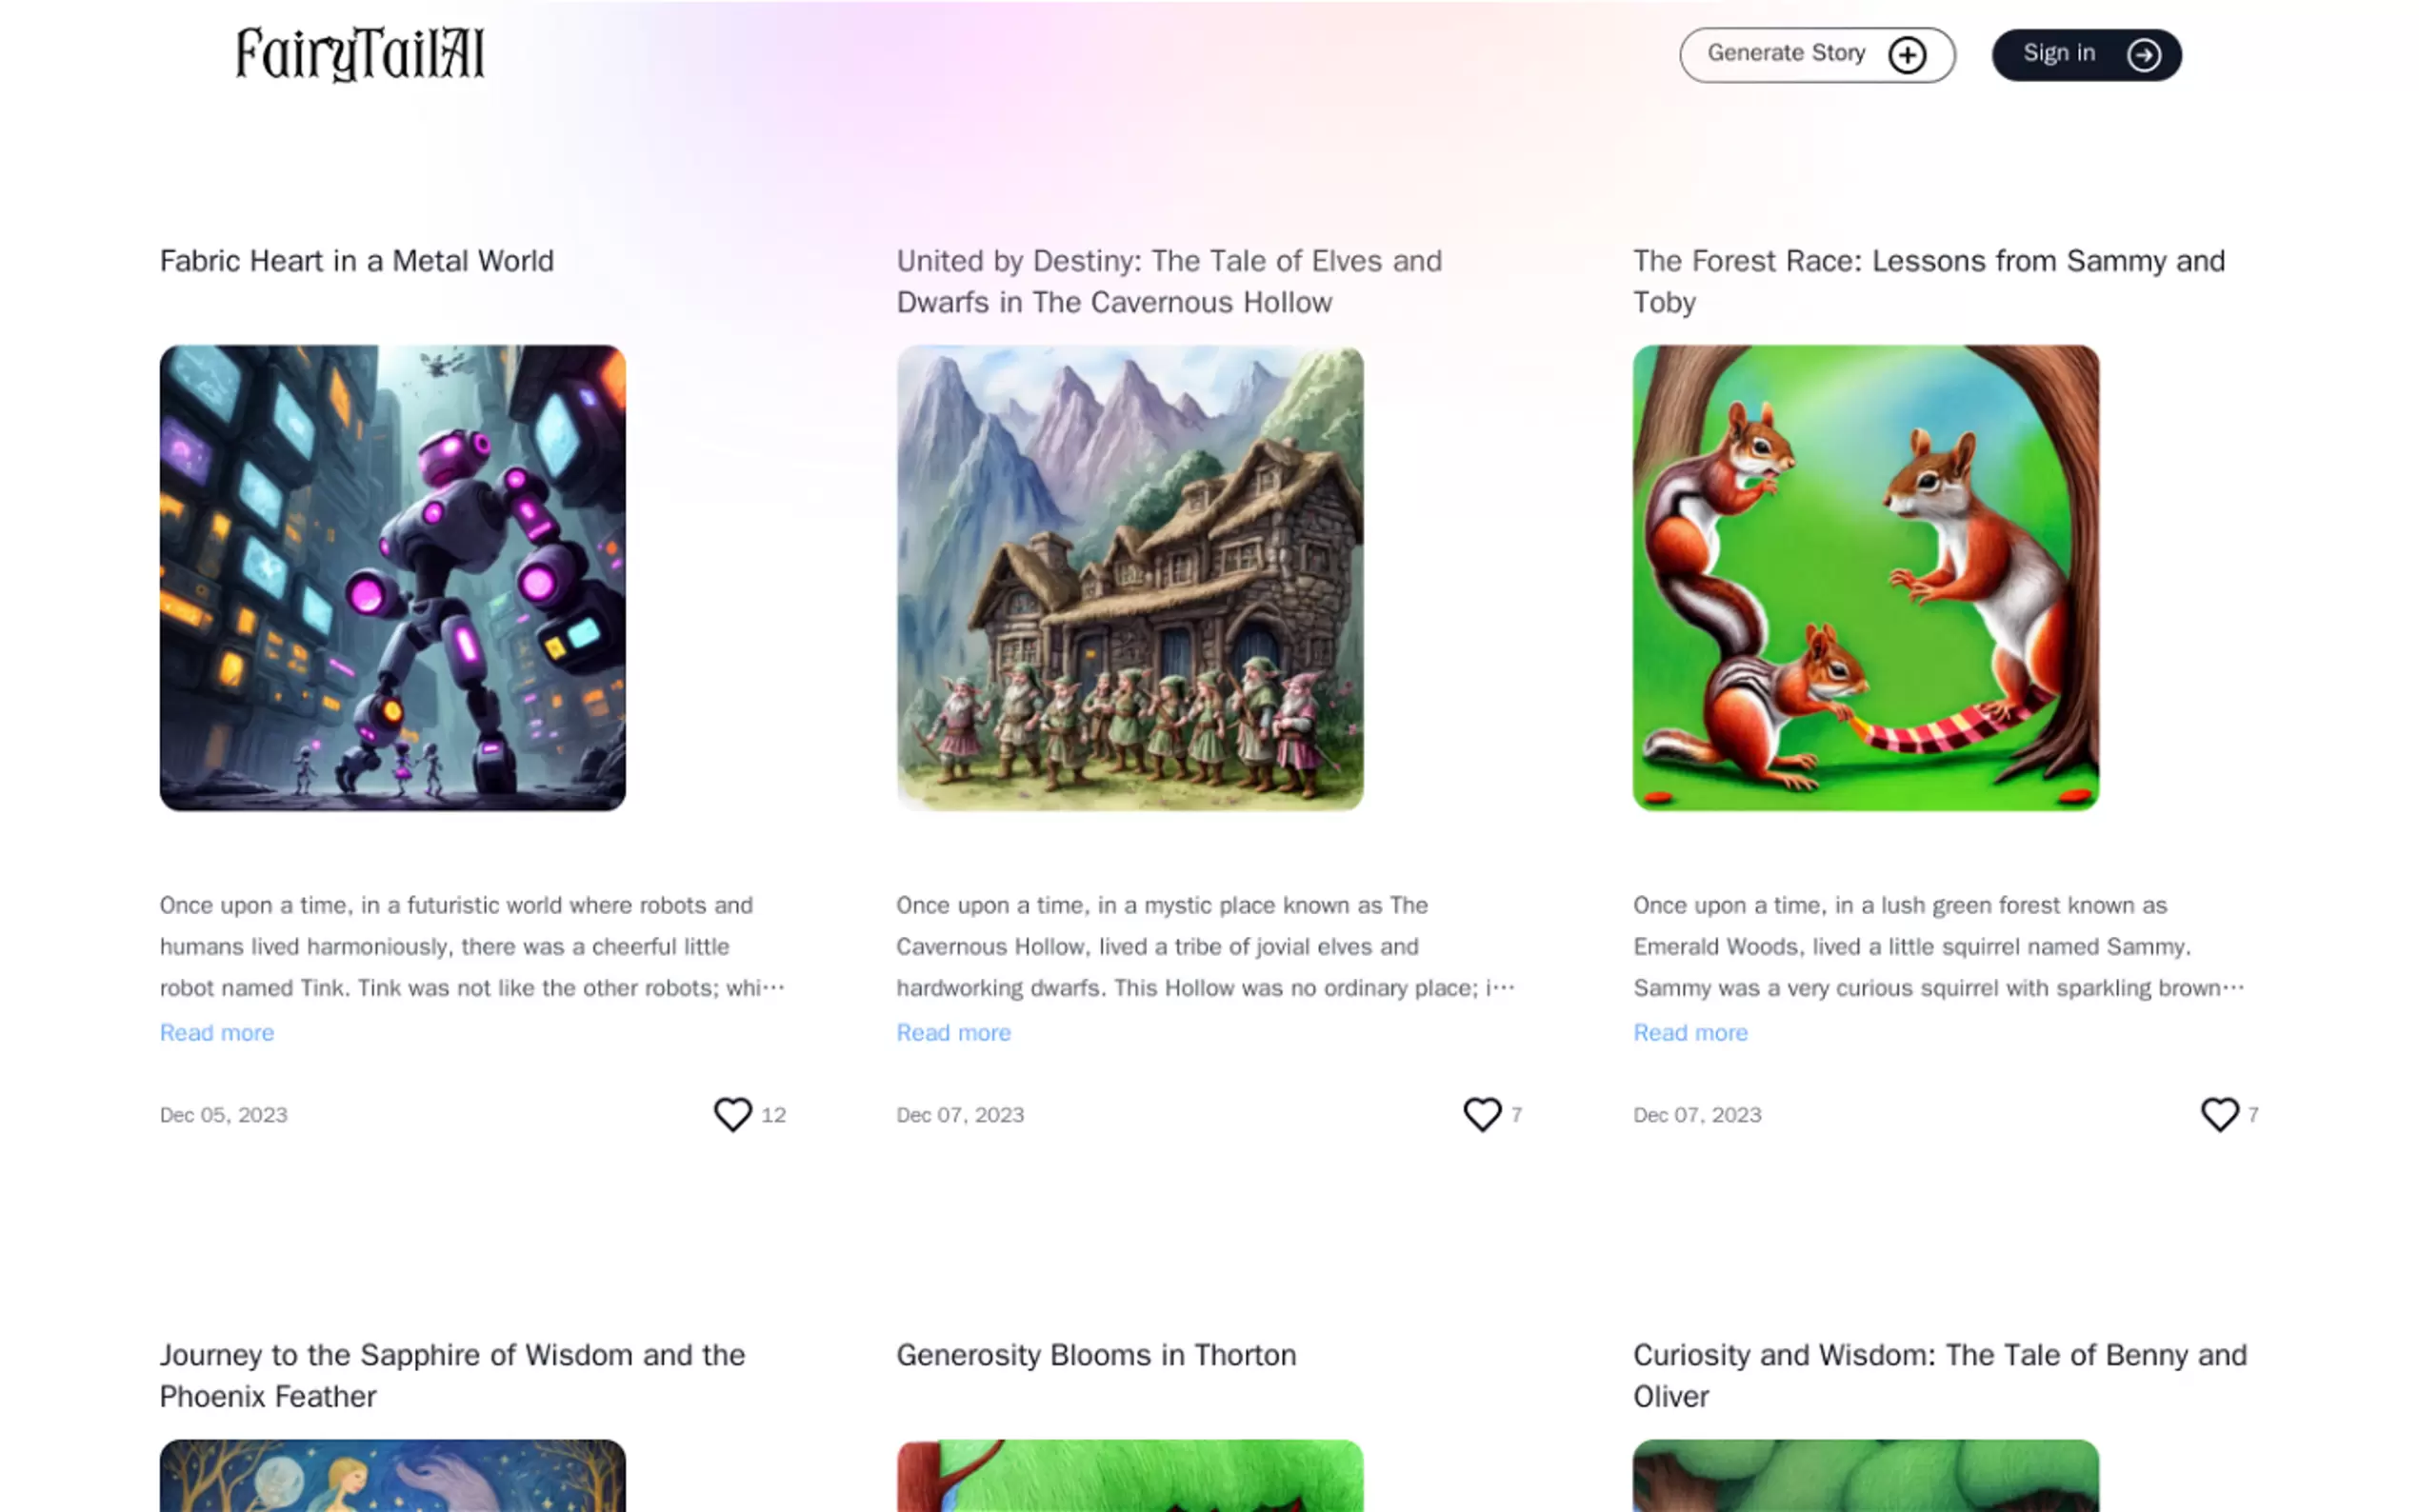The height and width of the screenshot is (1512, 2419).
Task: Open the Generate Story button
Action: [x=1816, y=55]
